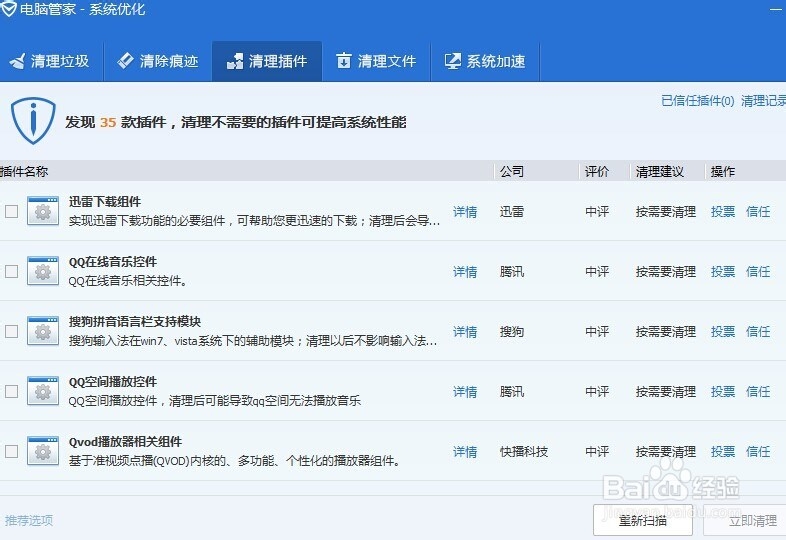This screenshot has height=540, width=786.
Task: Check the QQ在线音乐控件 checkbox
Action: point(12,271)
